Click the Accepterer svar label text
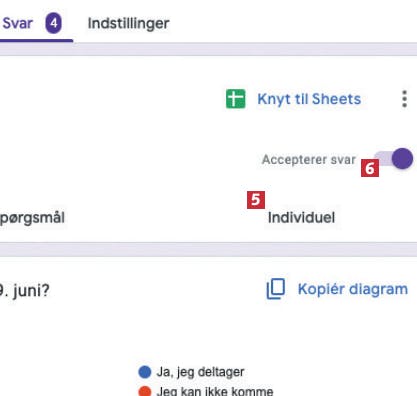The height and width of the screenshot is (396, 417). coord(309,160)
